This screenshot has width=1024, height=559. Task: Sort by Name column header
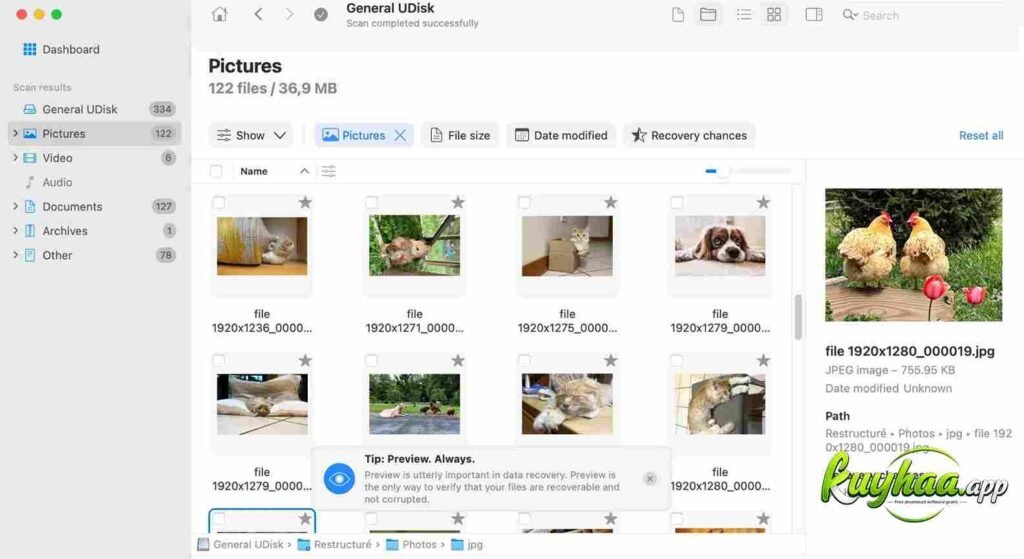[x=253, y=171]
